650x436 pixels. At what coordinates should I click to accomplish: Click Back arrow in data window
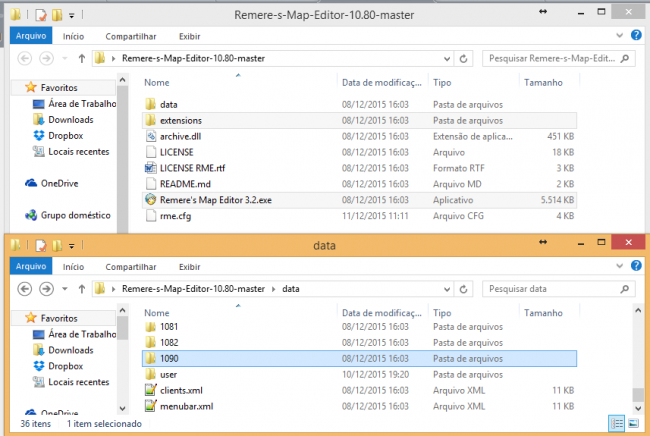click(x=25, y=288)
